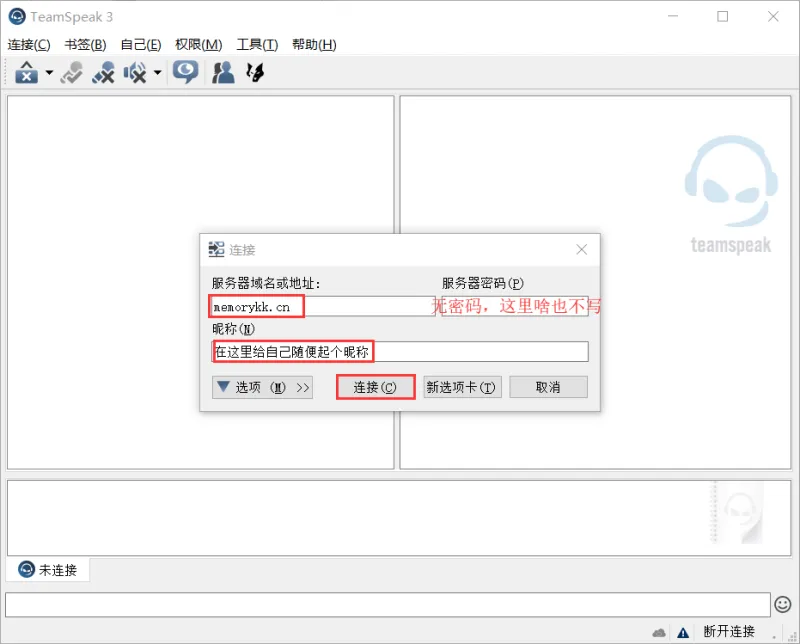This screenshot has width=800, height=644.
Task: Click the away status toolbar icon
Action: 27,72
